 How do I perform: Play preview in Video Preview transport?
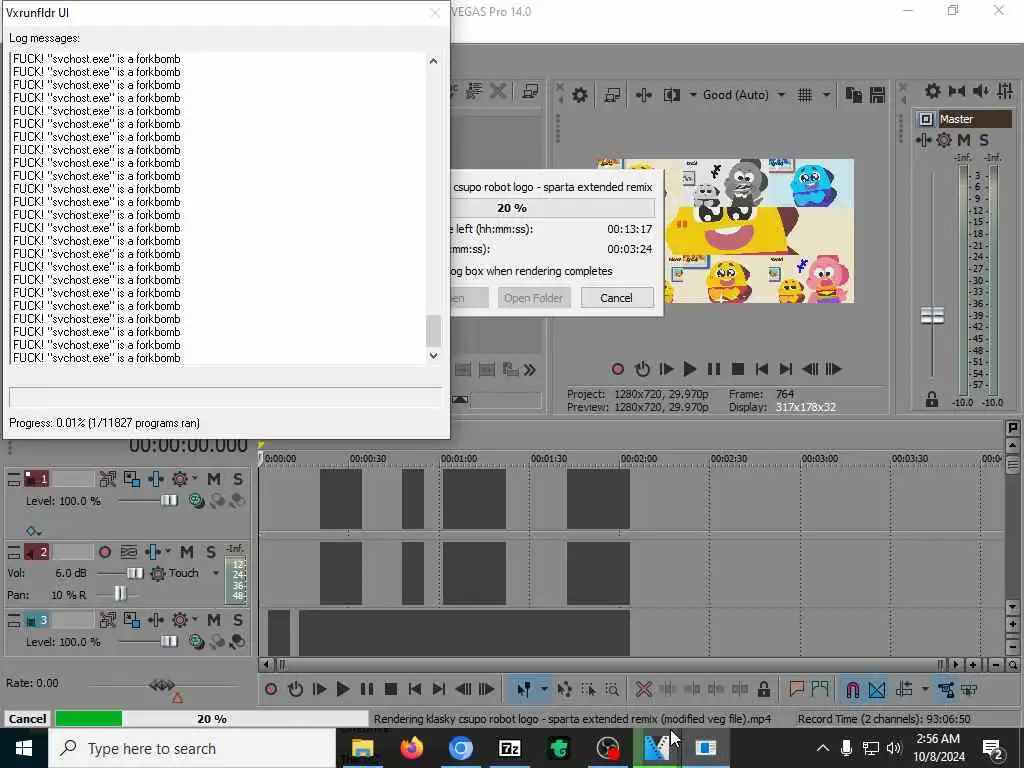point(690,369)
